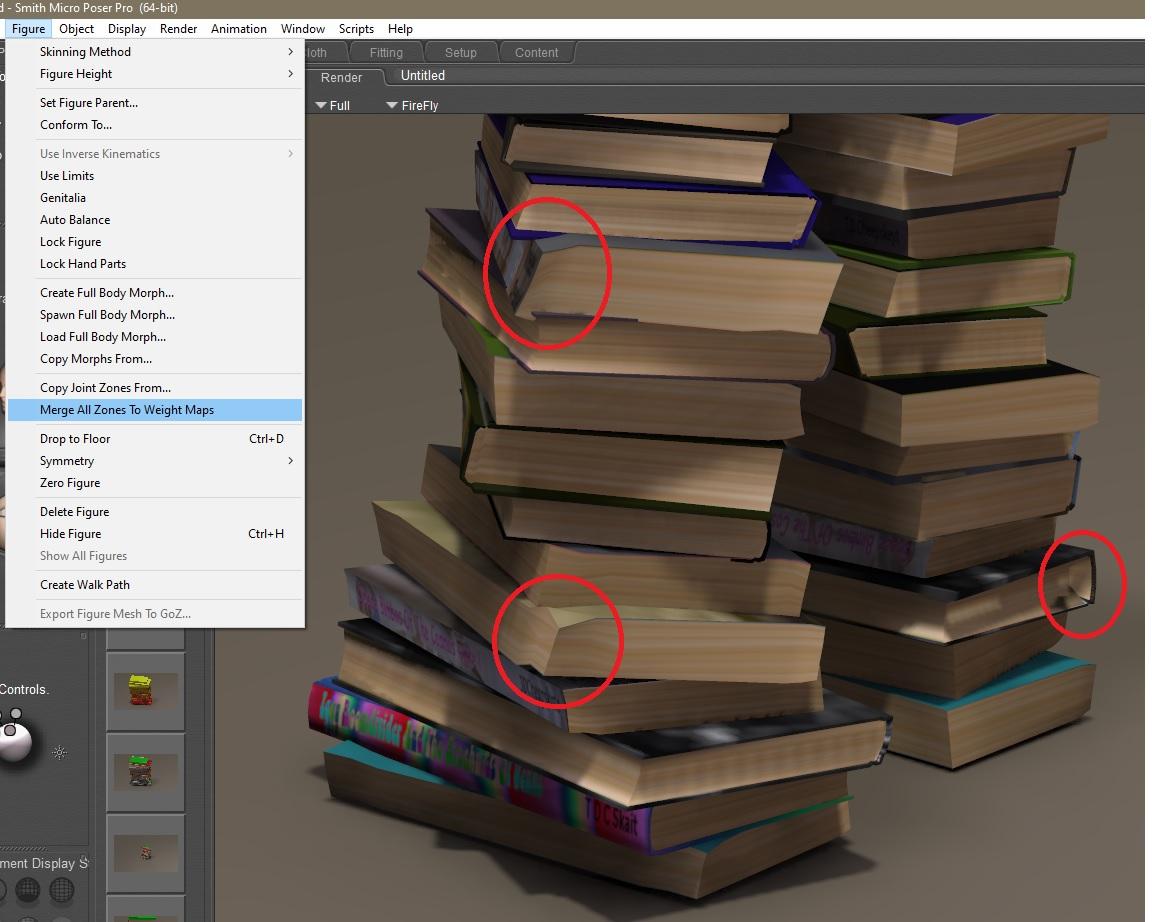Open the Full display dropdown
Viewport: 1152px width, 922px height.
click(x=333, y=105)
